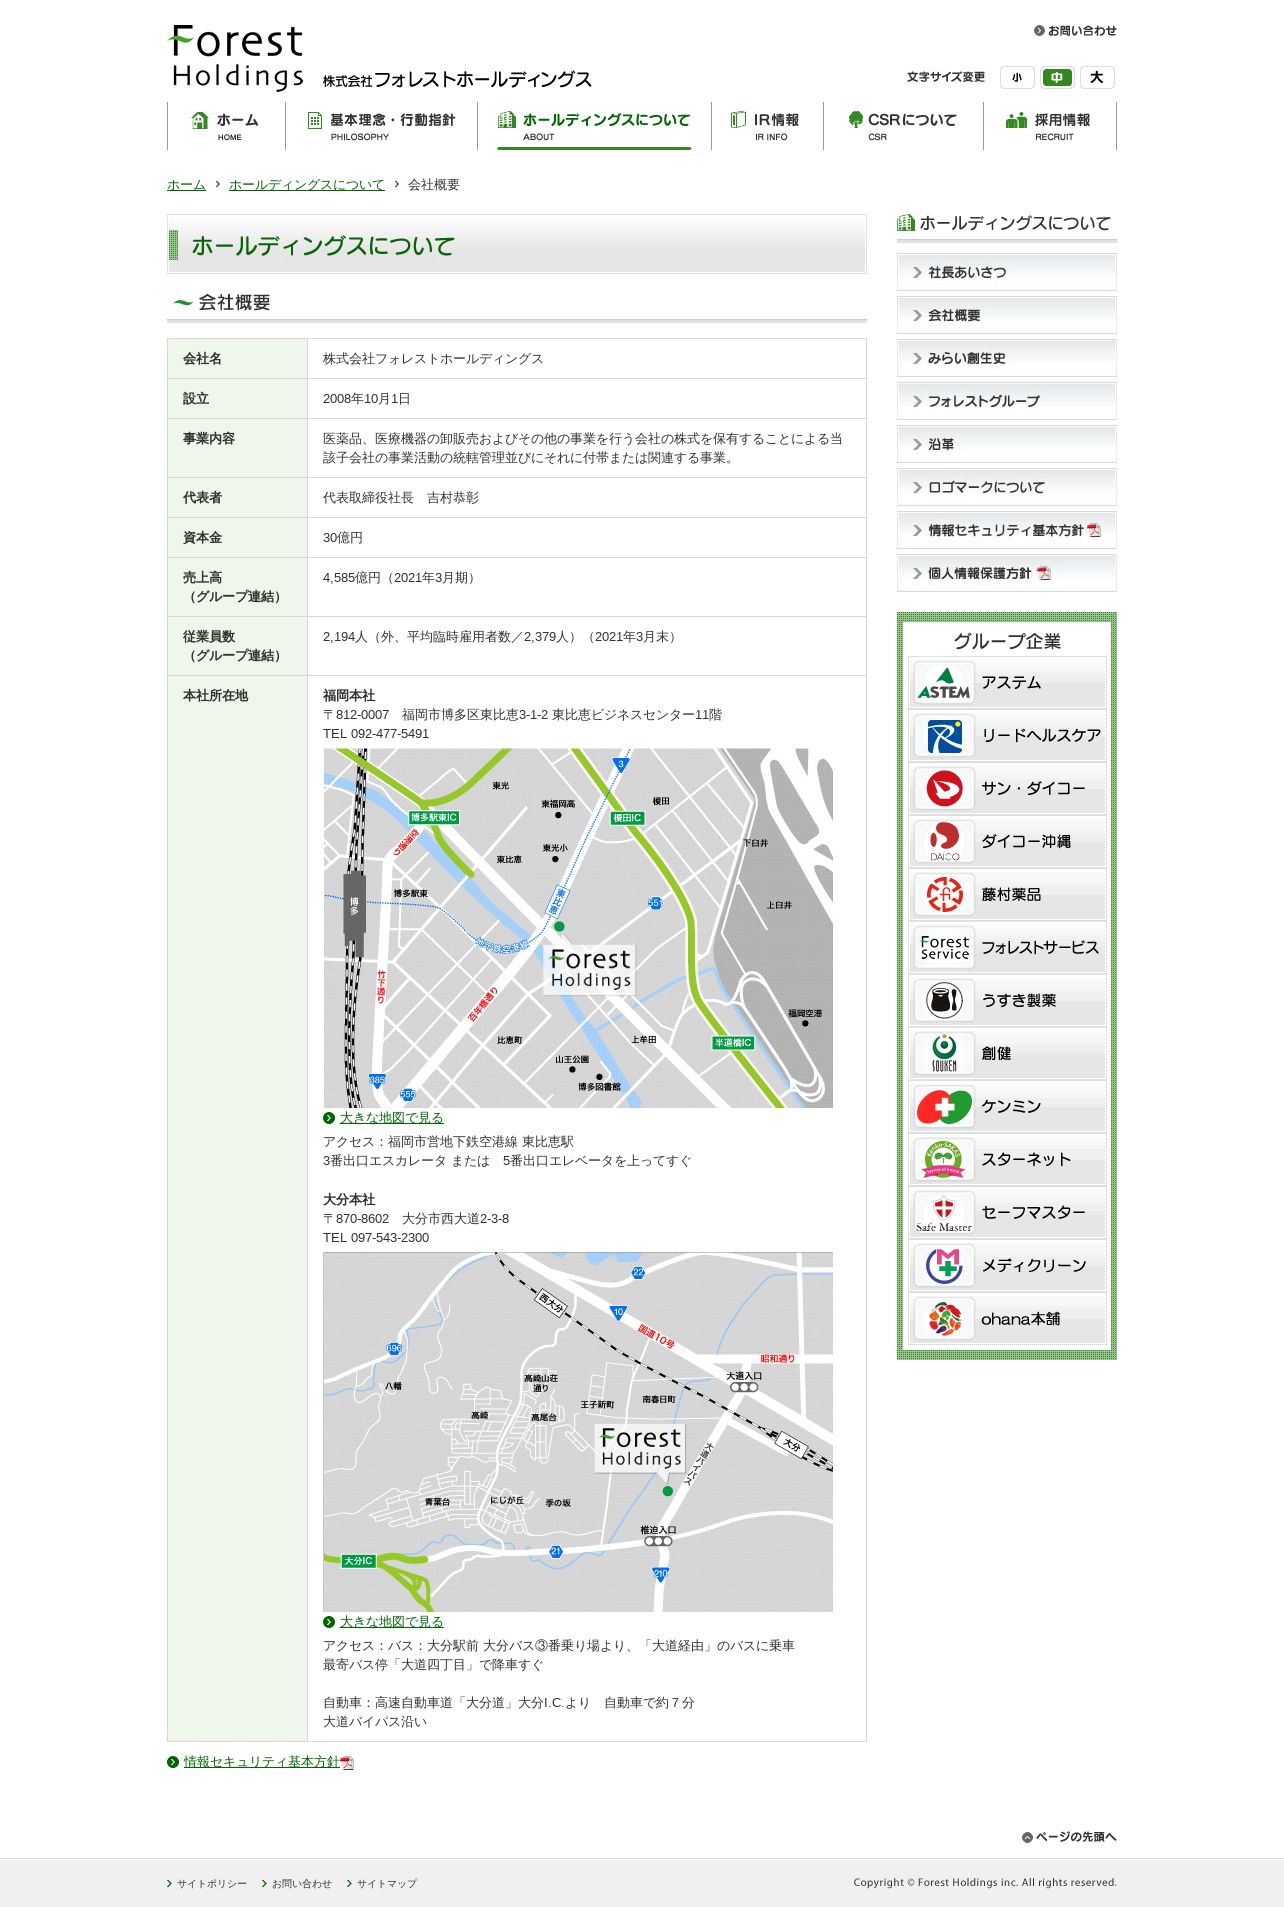Click TEL 092-477-5491 text
This screenshot has width=1284, height=1907.
[x=376, y=734]
